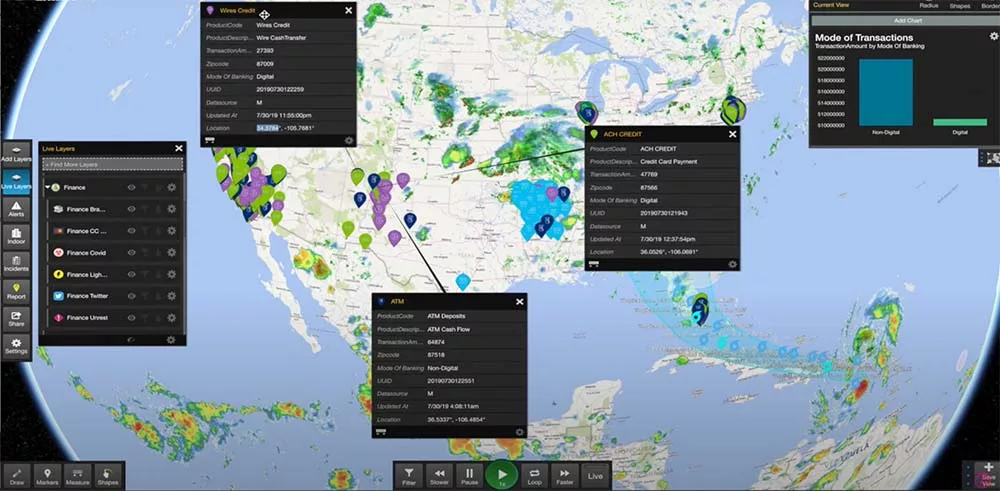Click the Faster playback button
The width and height of the screenshot is (1000, 491).
564,476
